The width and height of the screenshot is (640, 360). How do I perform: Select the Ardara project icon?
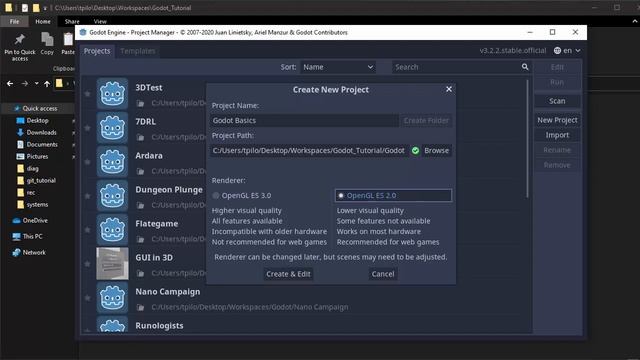click(112, 162)
